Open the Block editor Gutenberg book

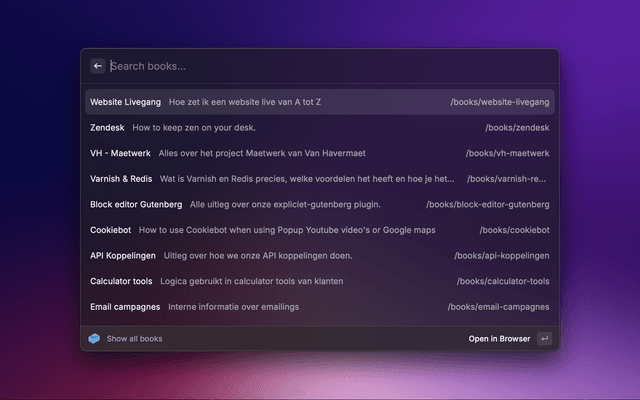136,204
